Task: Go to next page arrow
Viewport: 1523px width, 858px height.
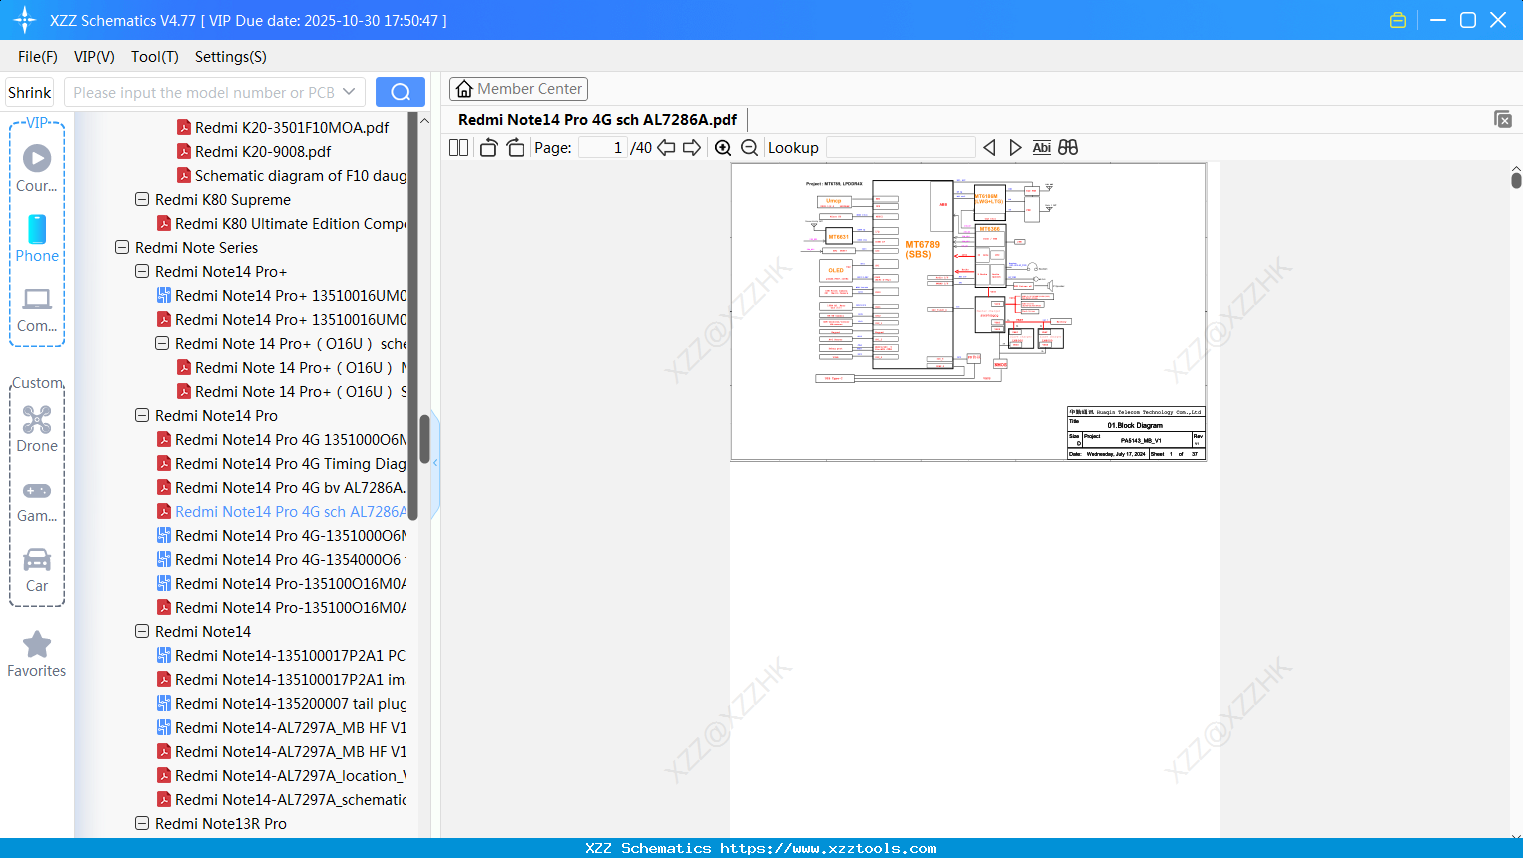Action: coord(692,147)
